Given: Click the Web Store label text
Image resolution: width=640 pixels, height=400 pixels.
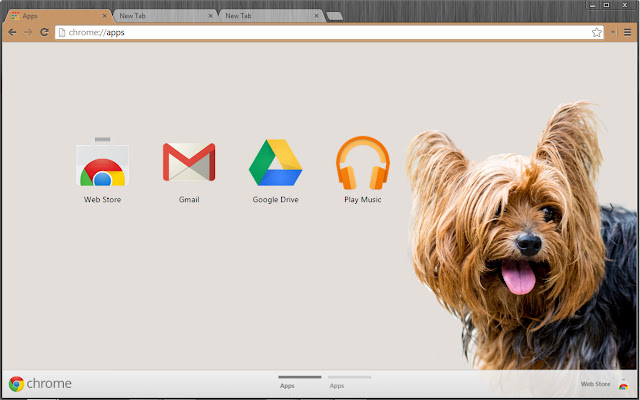Looking at the screenshot, I should coord(102,200).
